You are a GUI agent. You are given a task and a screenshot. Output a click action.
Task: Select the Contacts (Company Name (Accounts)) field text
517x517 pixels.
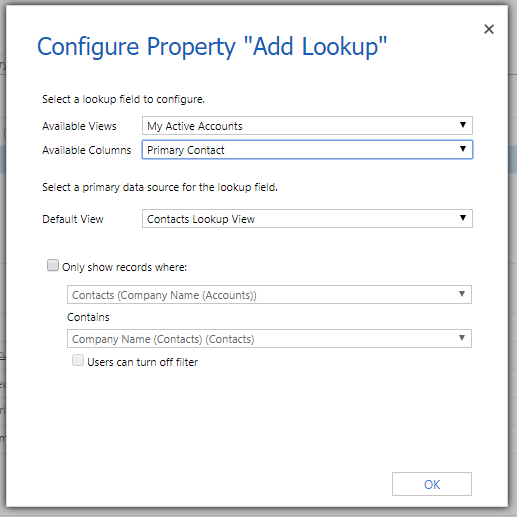point(164,295)
